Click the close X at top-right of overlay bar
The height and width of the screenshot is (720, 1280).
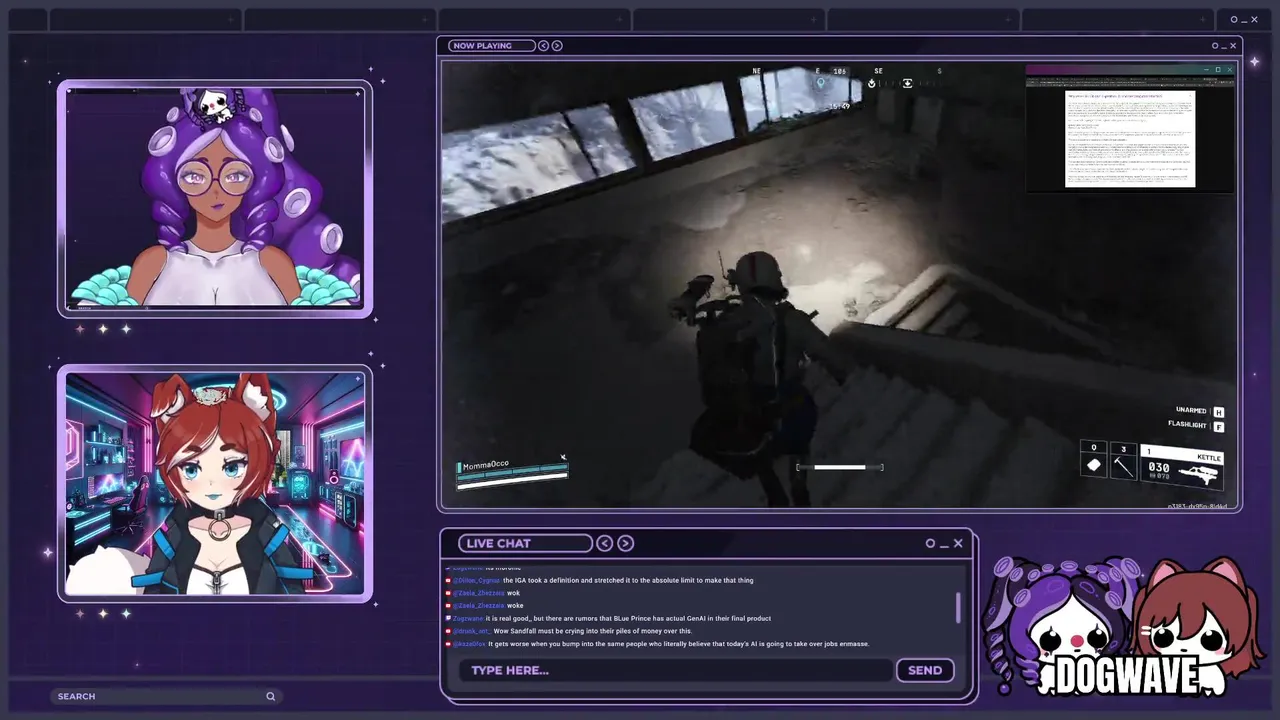[1254, 19]
